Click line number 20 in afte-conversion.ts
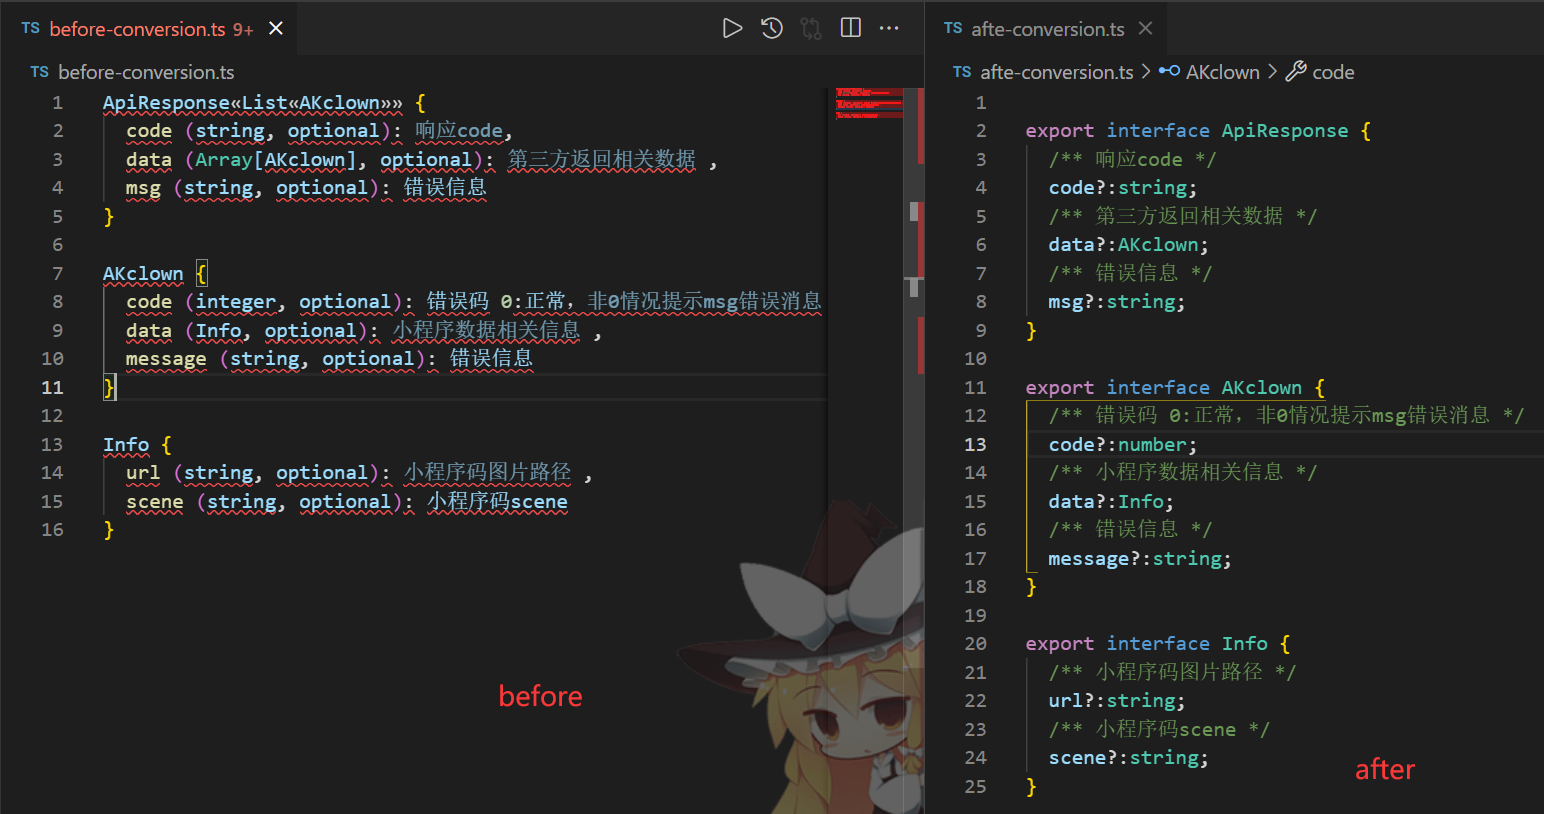Screen dimensions: 1544x814 click(x=975, y=644)
